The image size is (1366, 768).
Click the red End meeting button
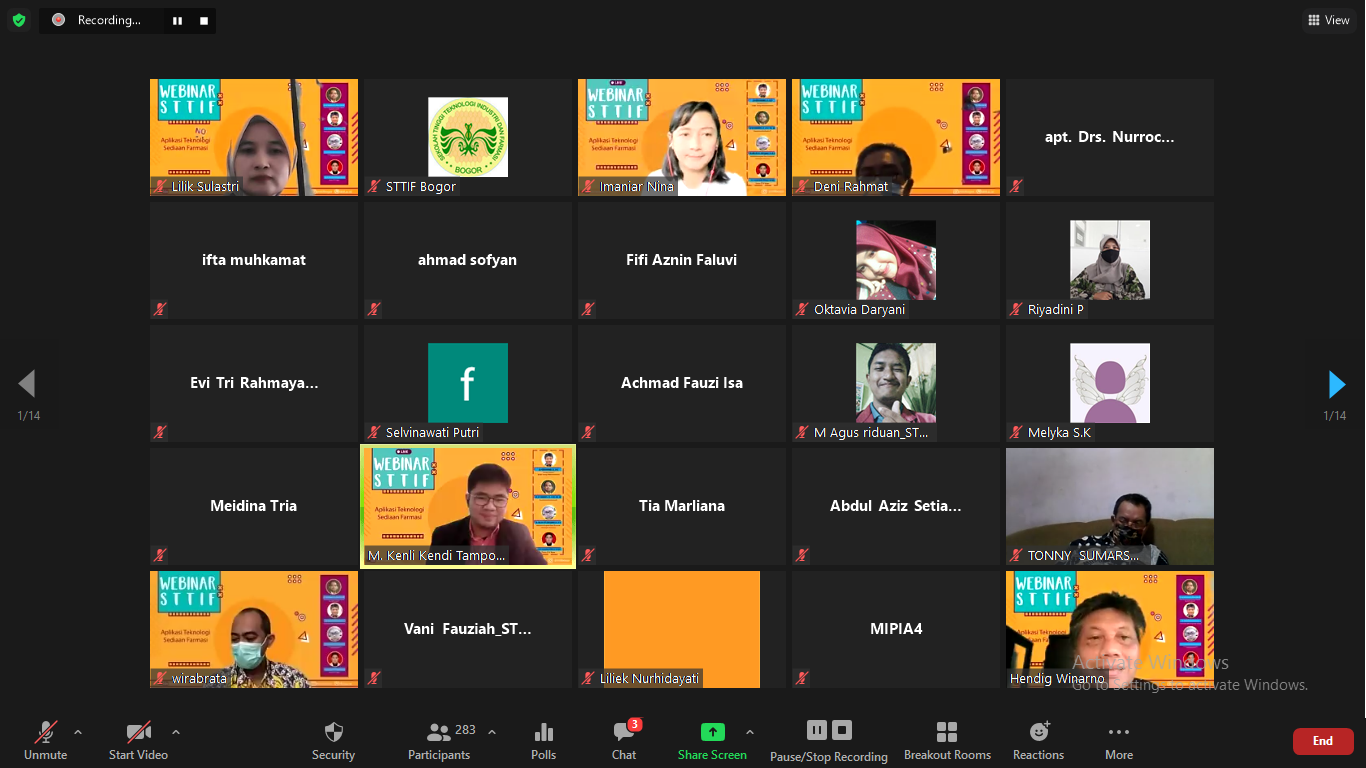(1322, 741)
